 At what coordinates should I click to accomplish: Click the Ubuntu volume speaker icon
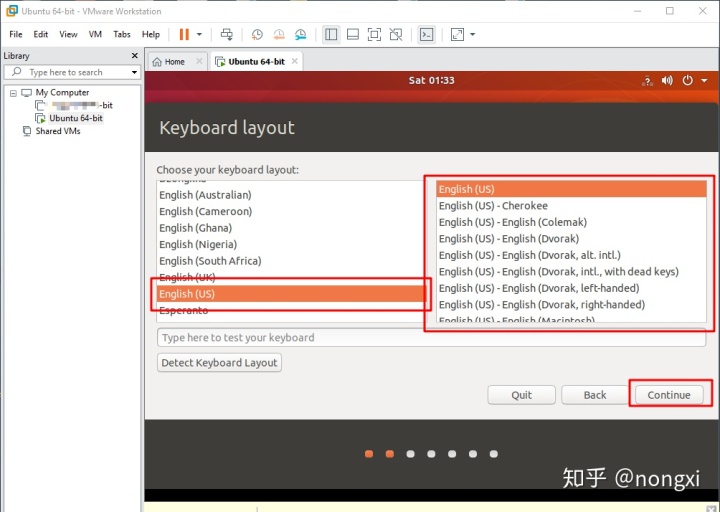point(667,81)
